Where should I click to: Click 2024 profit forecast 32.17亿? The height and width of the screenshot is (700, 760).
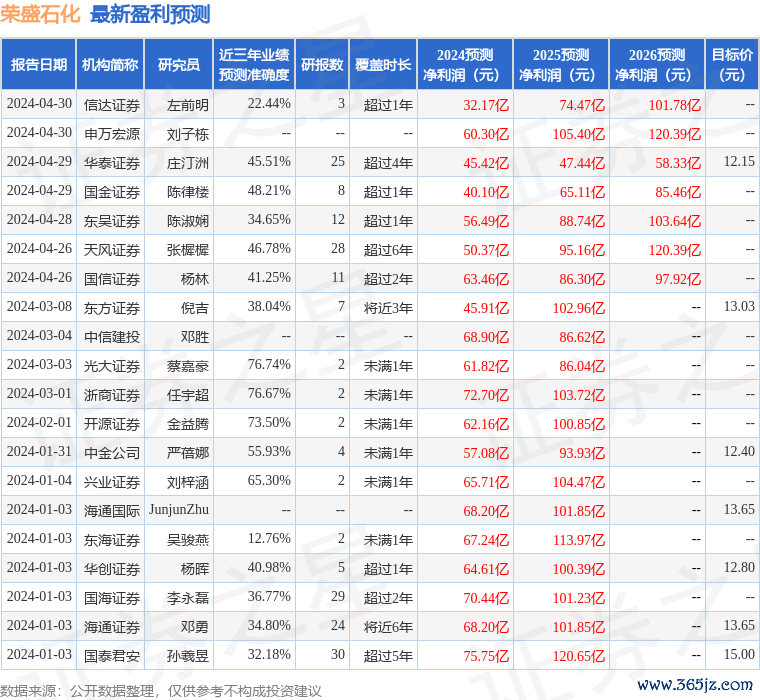pos(486,105)
